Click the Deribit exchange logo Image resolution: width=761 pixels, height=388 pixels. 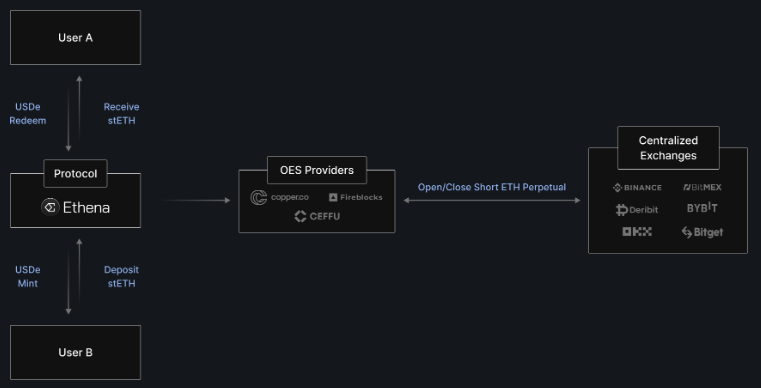pyautogui.click(x=637, y=210)
